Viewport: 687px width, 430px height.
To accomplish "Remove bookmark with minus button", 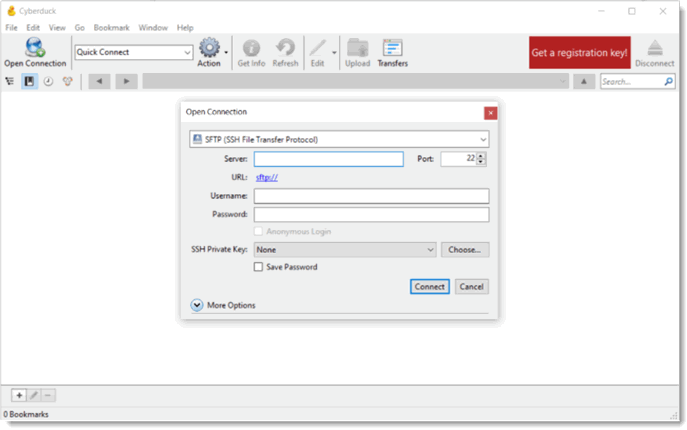I will click(48, 395).
